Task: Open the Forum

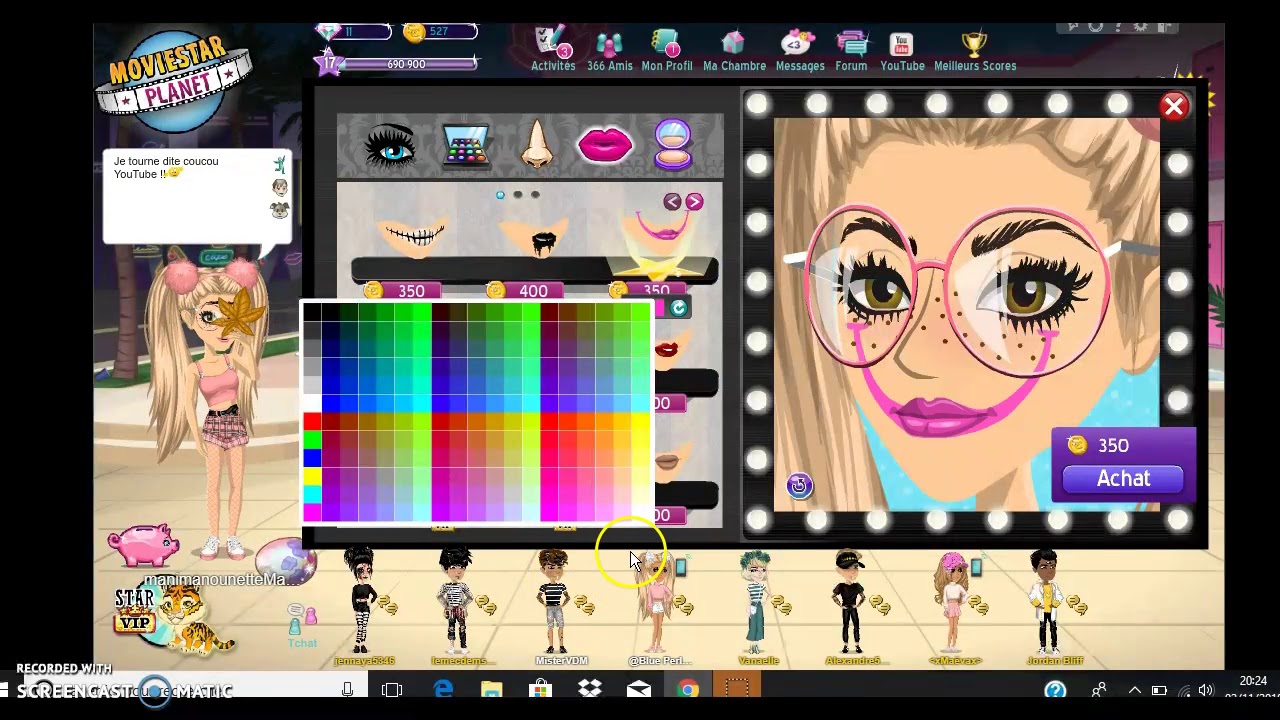Action: pos(851,50)
